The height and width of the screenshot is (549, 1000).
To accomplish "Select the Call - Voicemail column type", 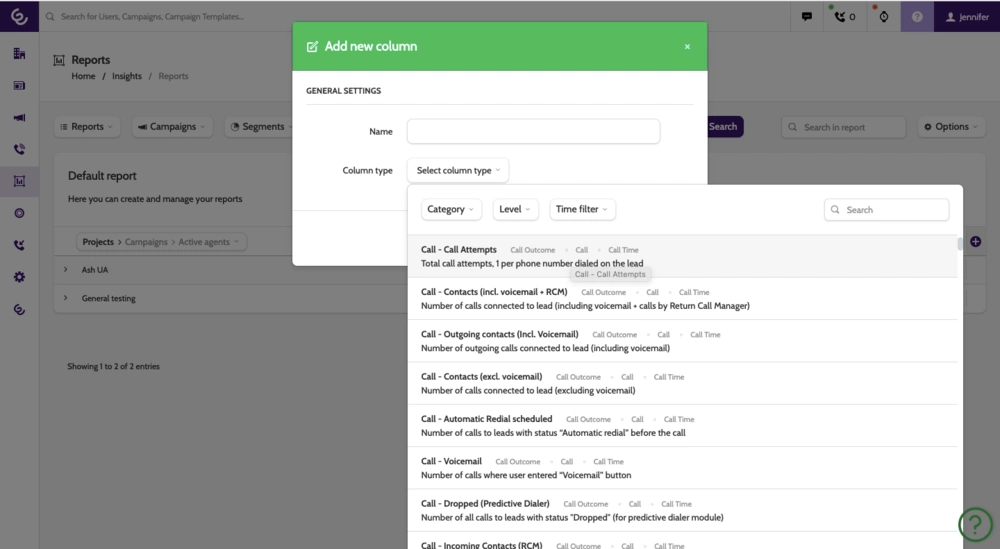I will [x=452, y=461].
